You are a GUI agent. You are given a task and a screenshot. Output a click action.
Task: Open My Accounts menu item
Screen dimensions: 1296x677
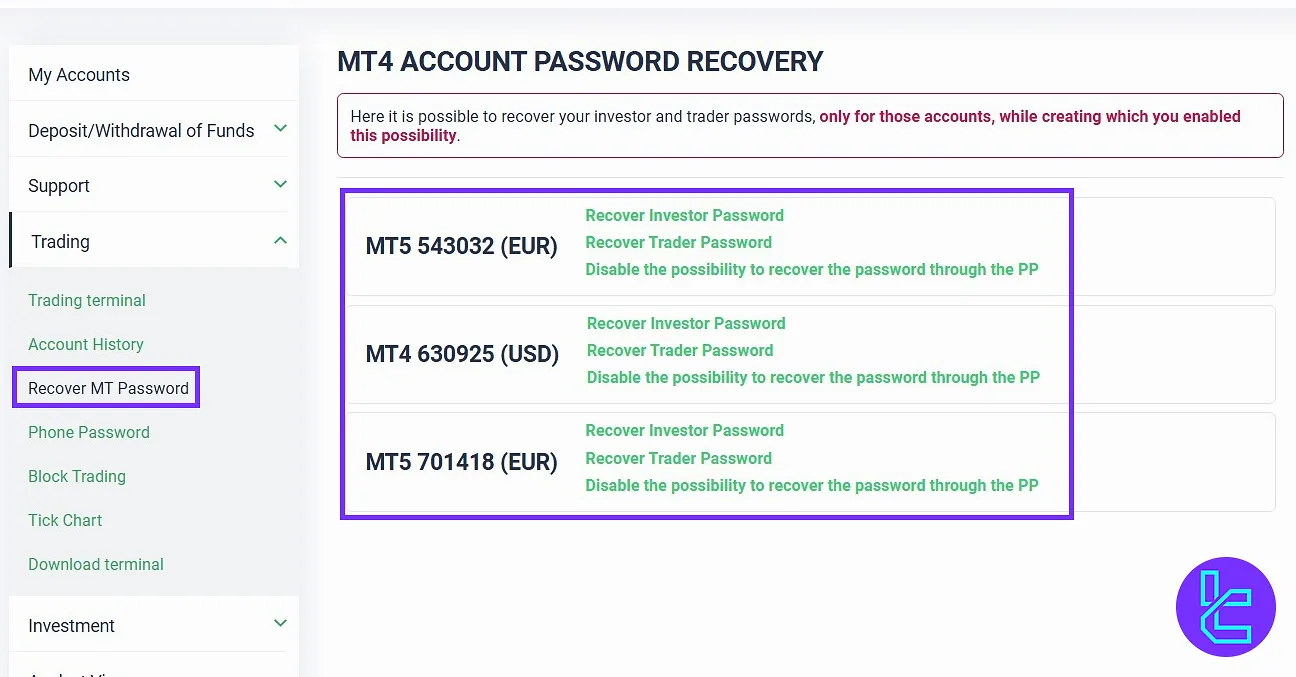[x=79, y=75]
